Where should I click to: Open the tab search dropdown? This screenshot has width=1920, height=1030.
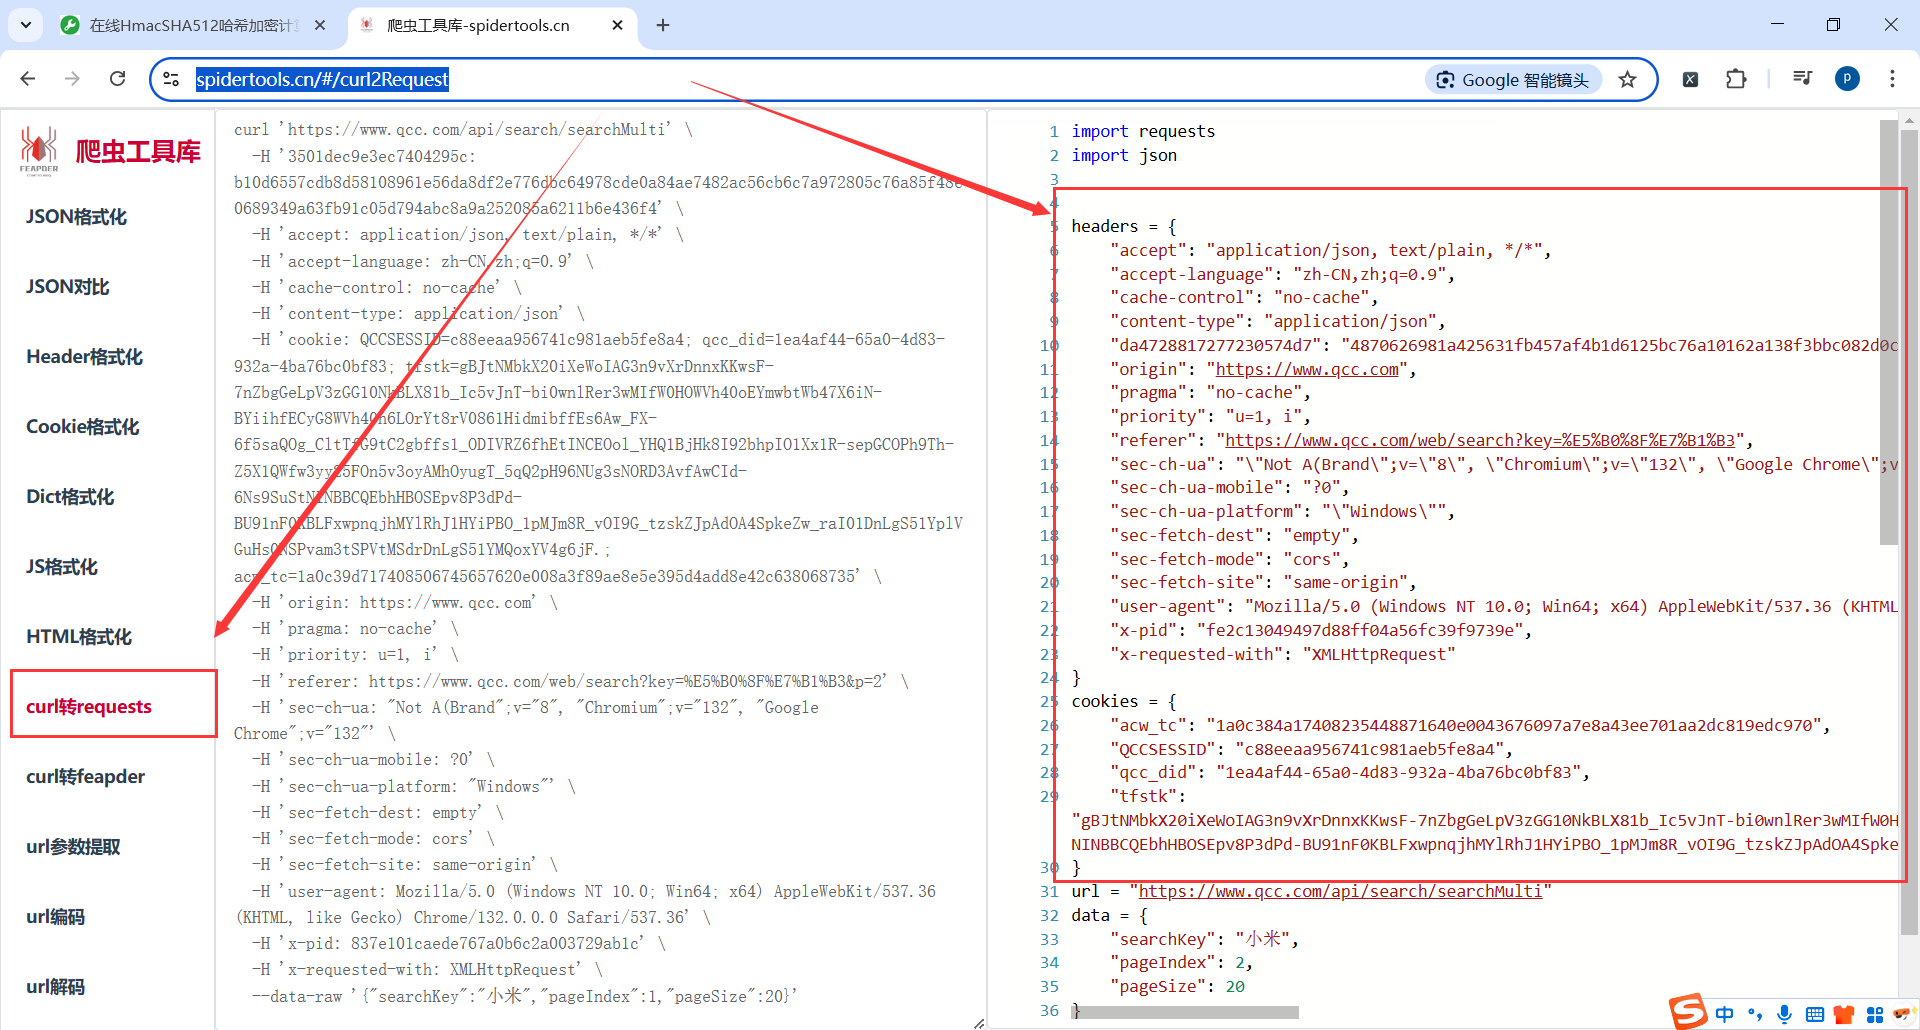pyautogui.click(x=26, y=25)
